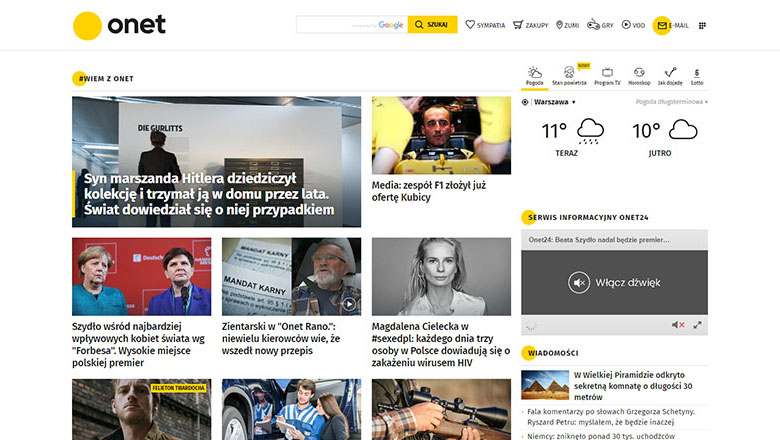Switch to the Stan powietrza tab
The width and height of the screenshot is (780, 440).
[x=569, y=76]
